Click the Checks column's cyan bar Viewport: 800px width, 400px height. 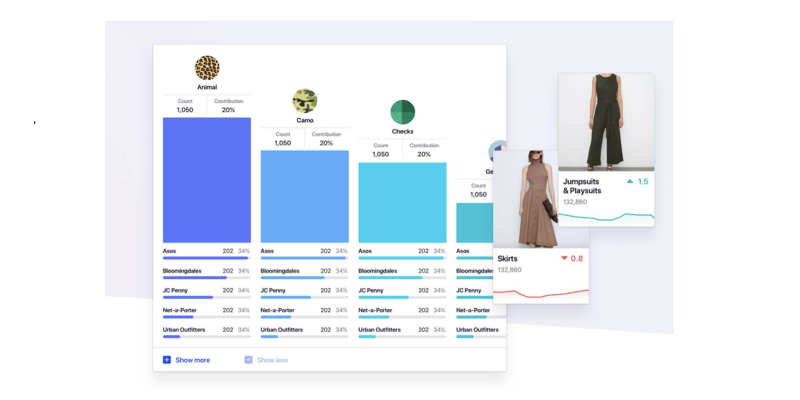tap(403, 203)
